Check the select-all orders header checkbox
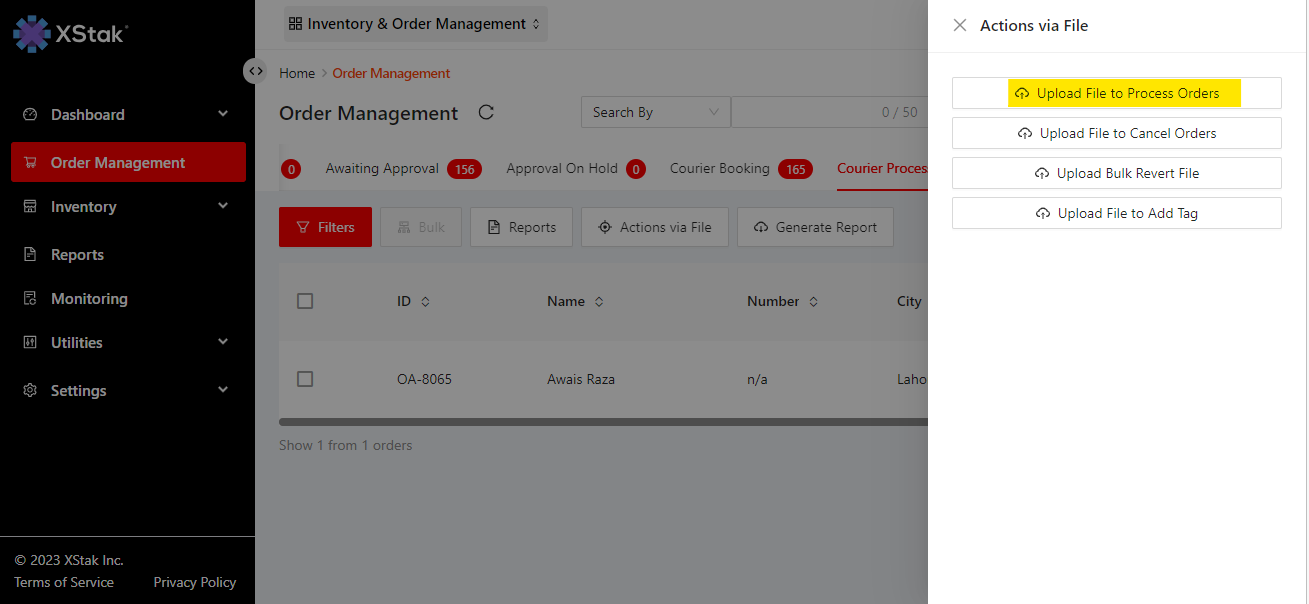 click(306, 301)
